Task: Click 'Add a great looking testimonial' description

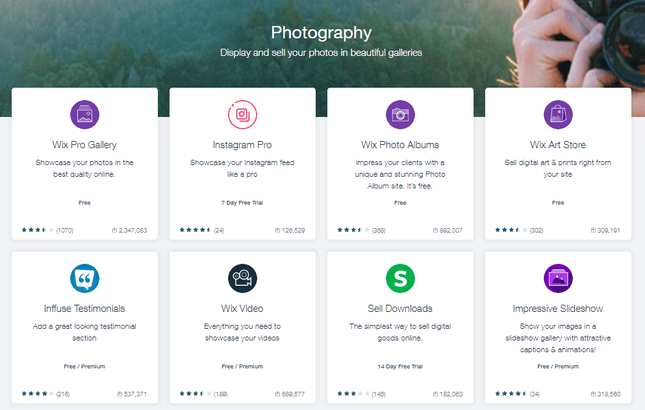Action: [84, 332]
